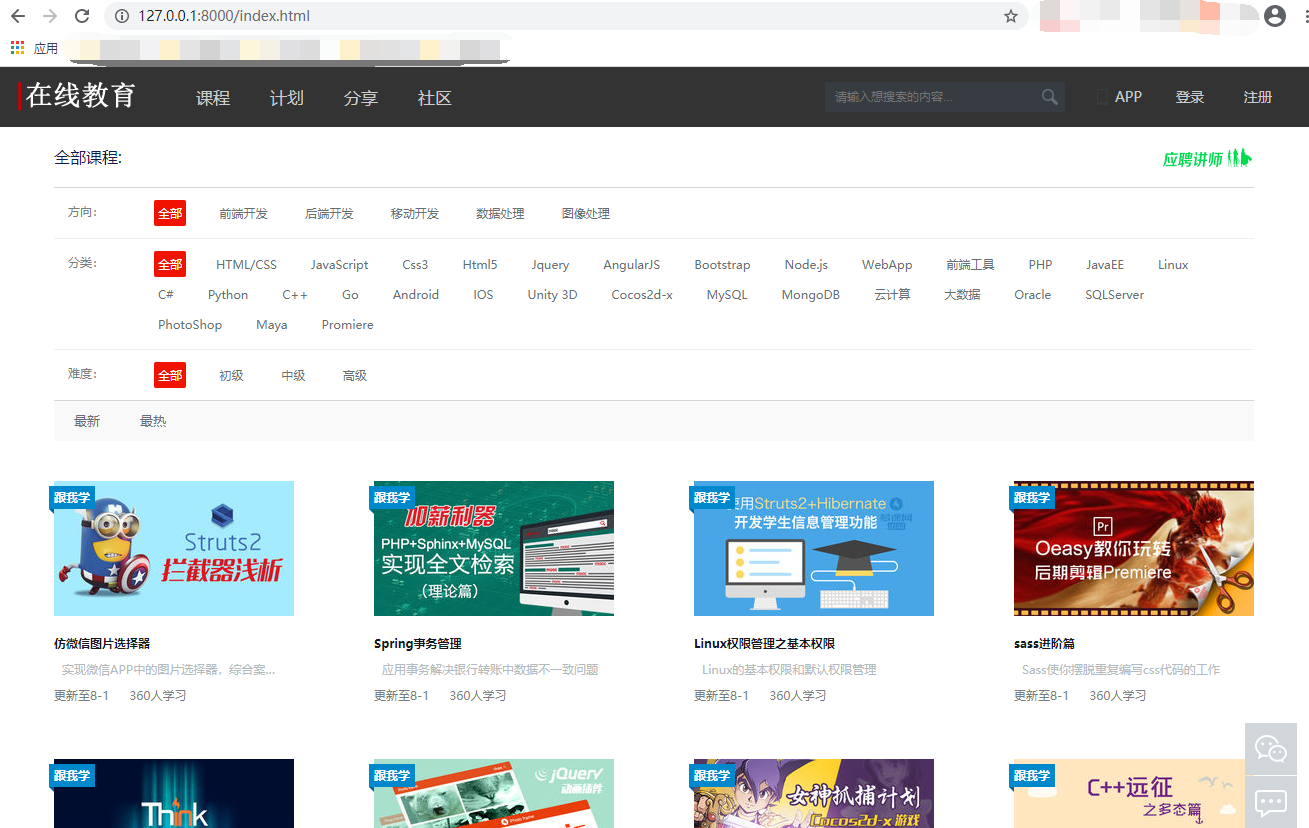Viewport: 1309px width, 828px height.
Task: Click the course search input field
Action: click(932, 97)
